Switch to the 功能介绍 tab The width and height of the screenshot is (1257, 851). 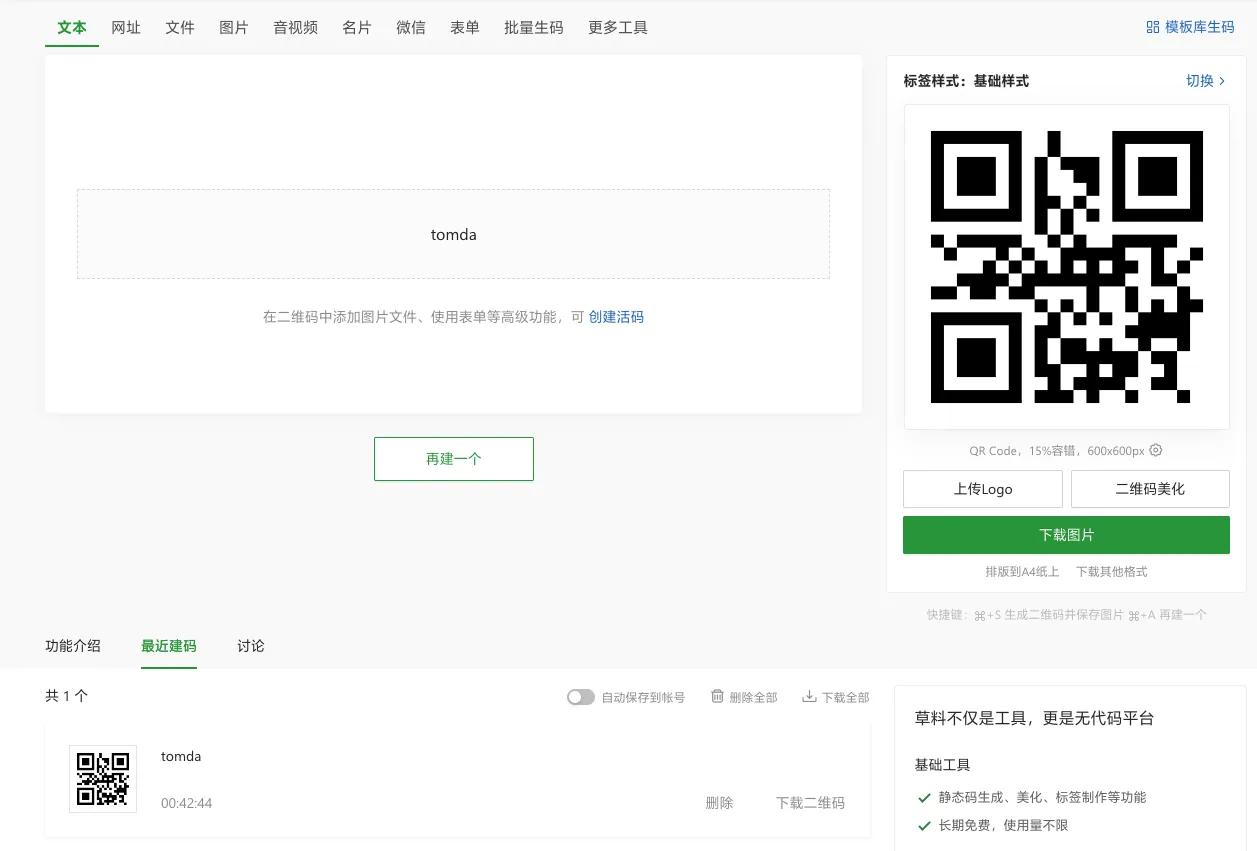(x=73, y=646)
